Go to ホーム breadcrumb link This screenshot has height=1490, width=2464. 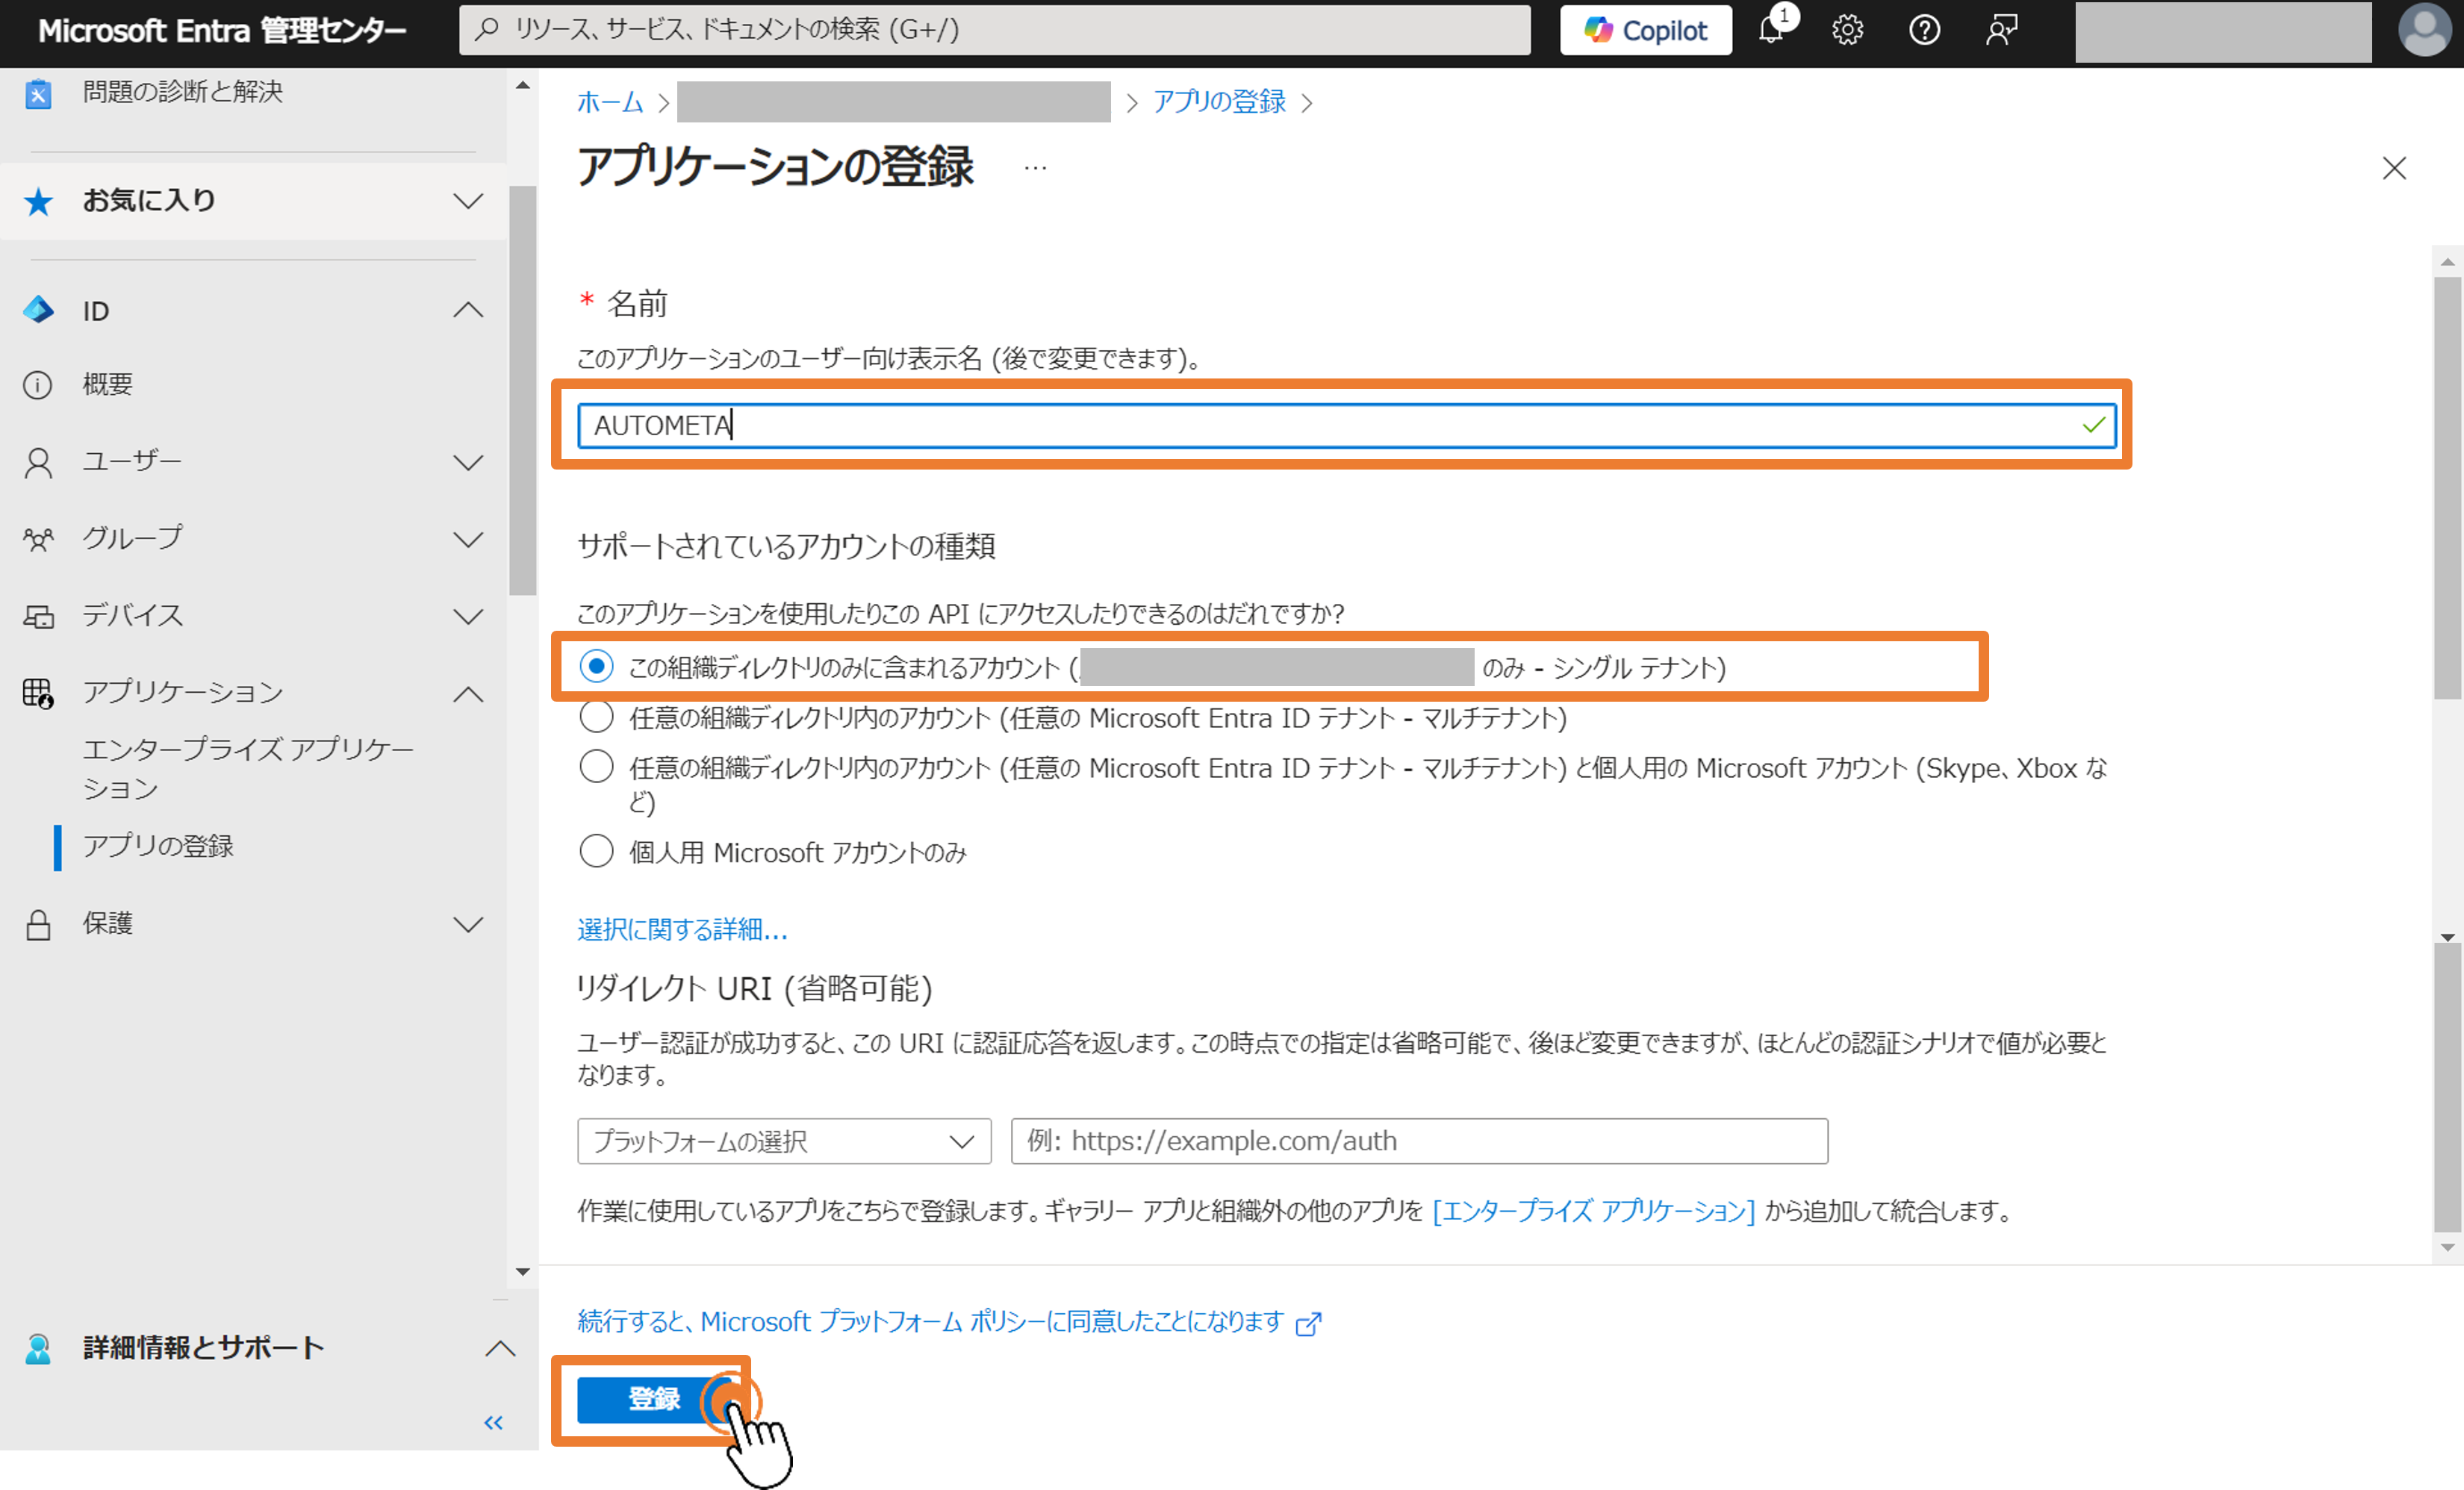pyautogui.click(x=610, y=102)
